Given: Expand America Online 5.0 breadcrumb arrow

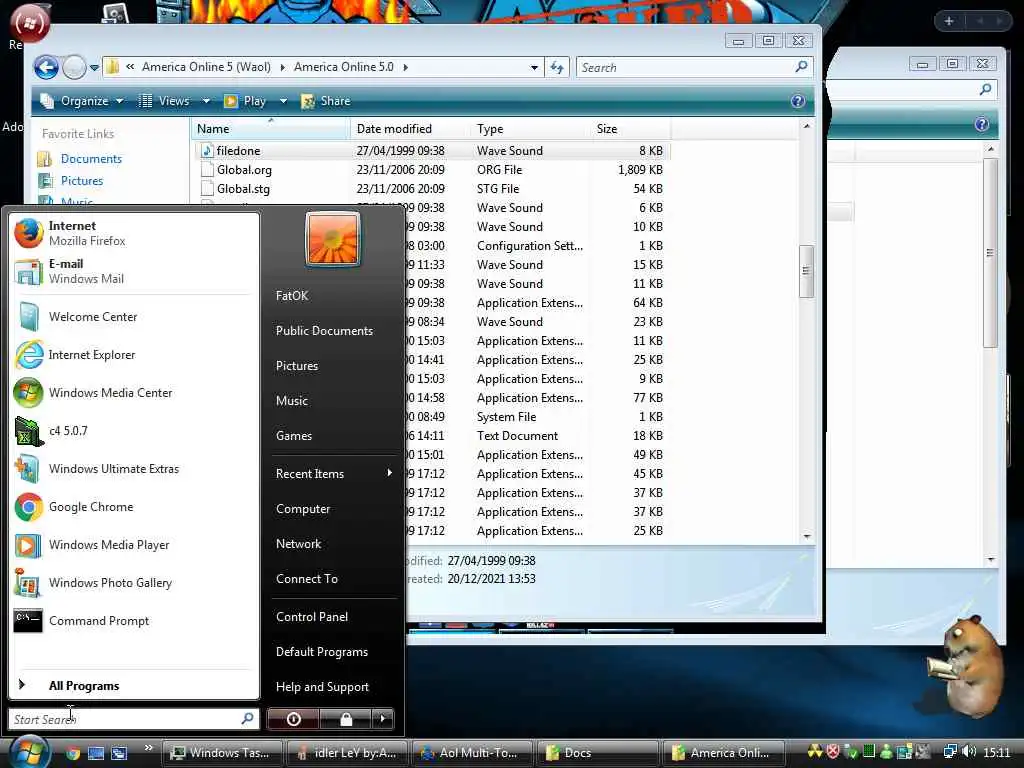Looking at the screenshot, I should click(406, 67).
